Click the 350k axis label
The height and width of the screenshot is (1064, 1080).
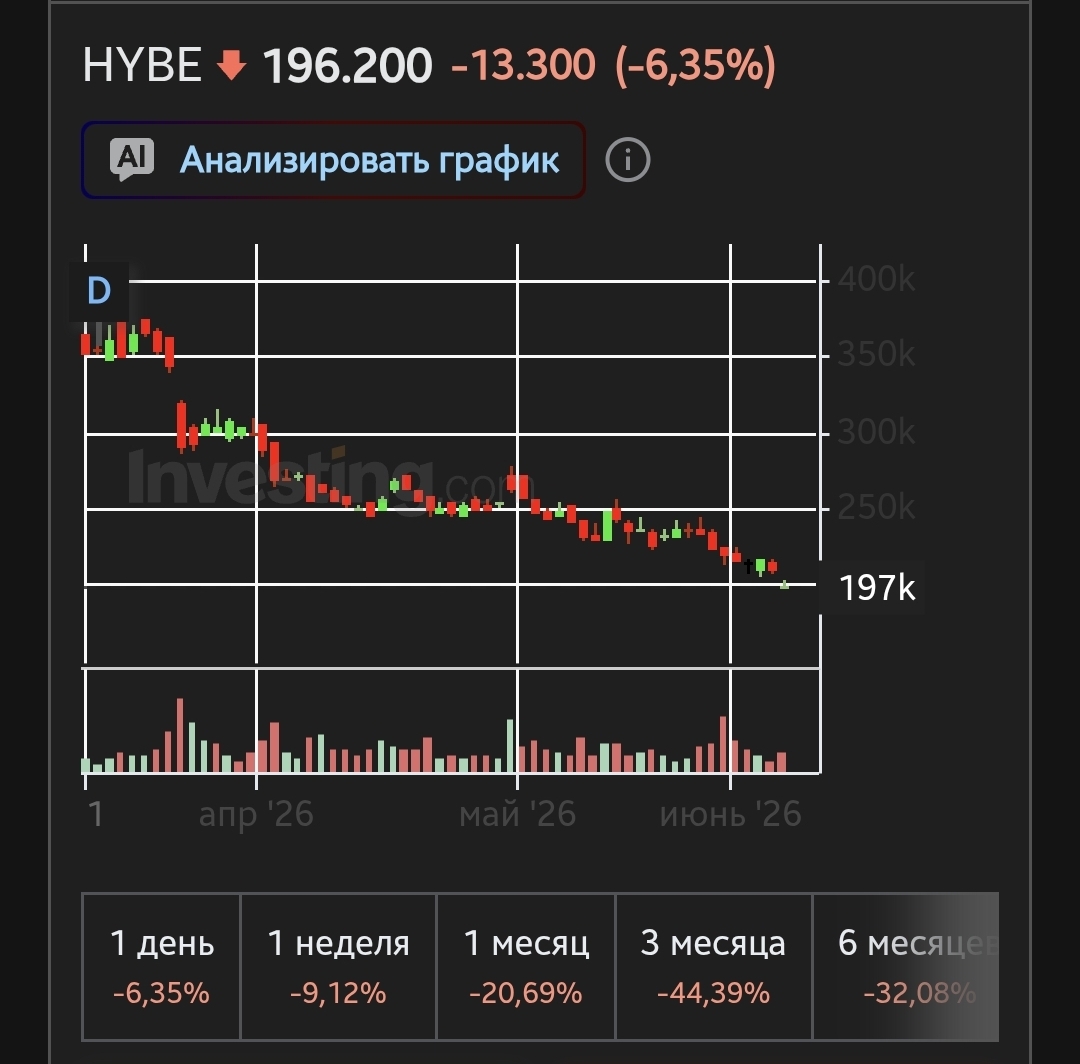click(876, 354)
